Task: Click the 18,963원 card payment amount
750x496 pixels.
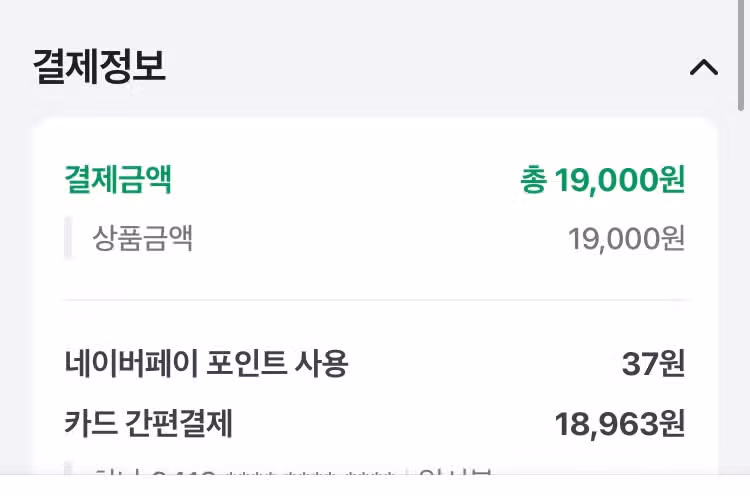Action: coord(620,424)
